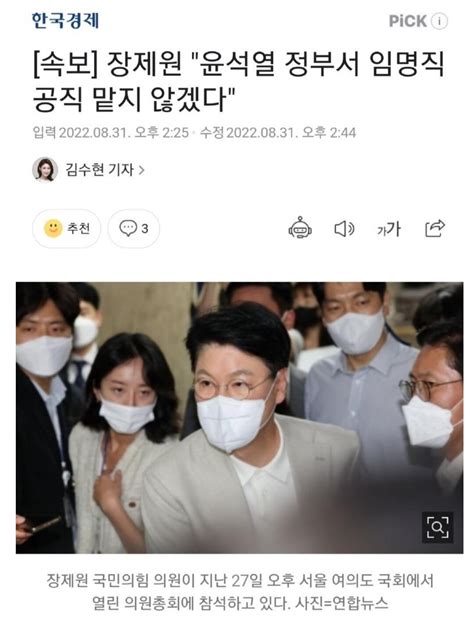This screenshot has width=474, height=620.
Task: Tap the PiCK info circle icon
Action: (439, 21)
